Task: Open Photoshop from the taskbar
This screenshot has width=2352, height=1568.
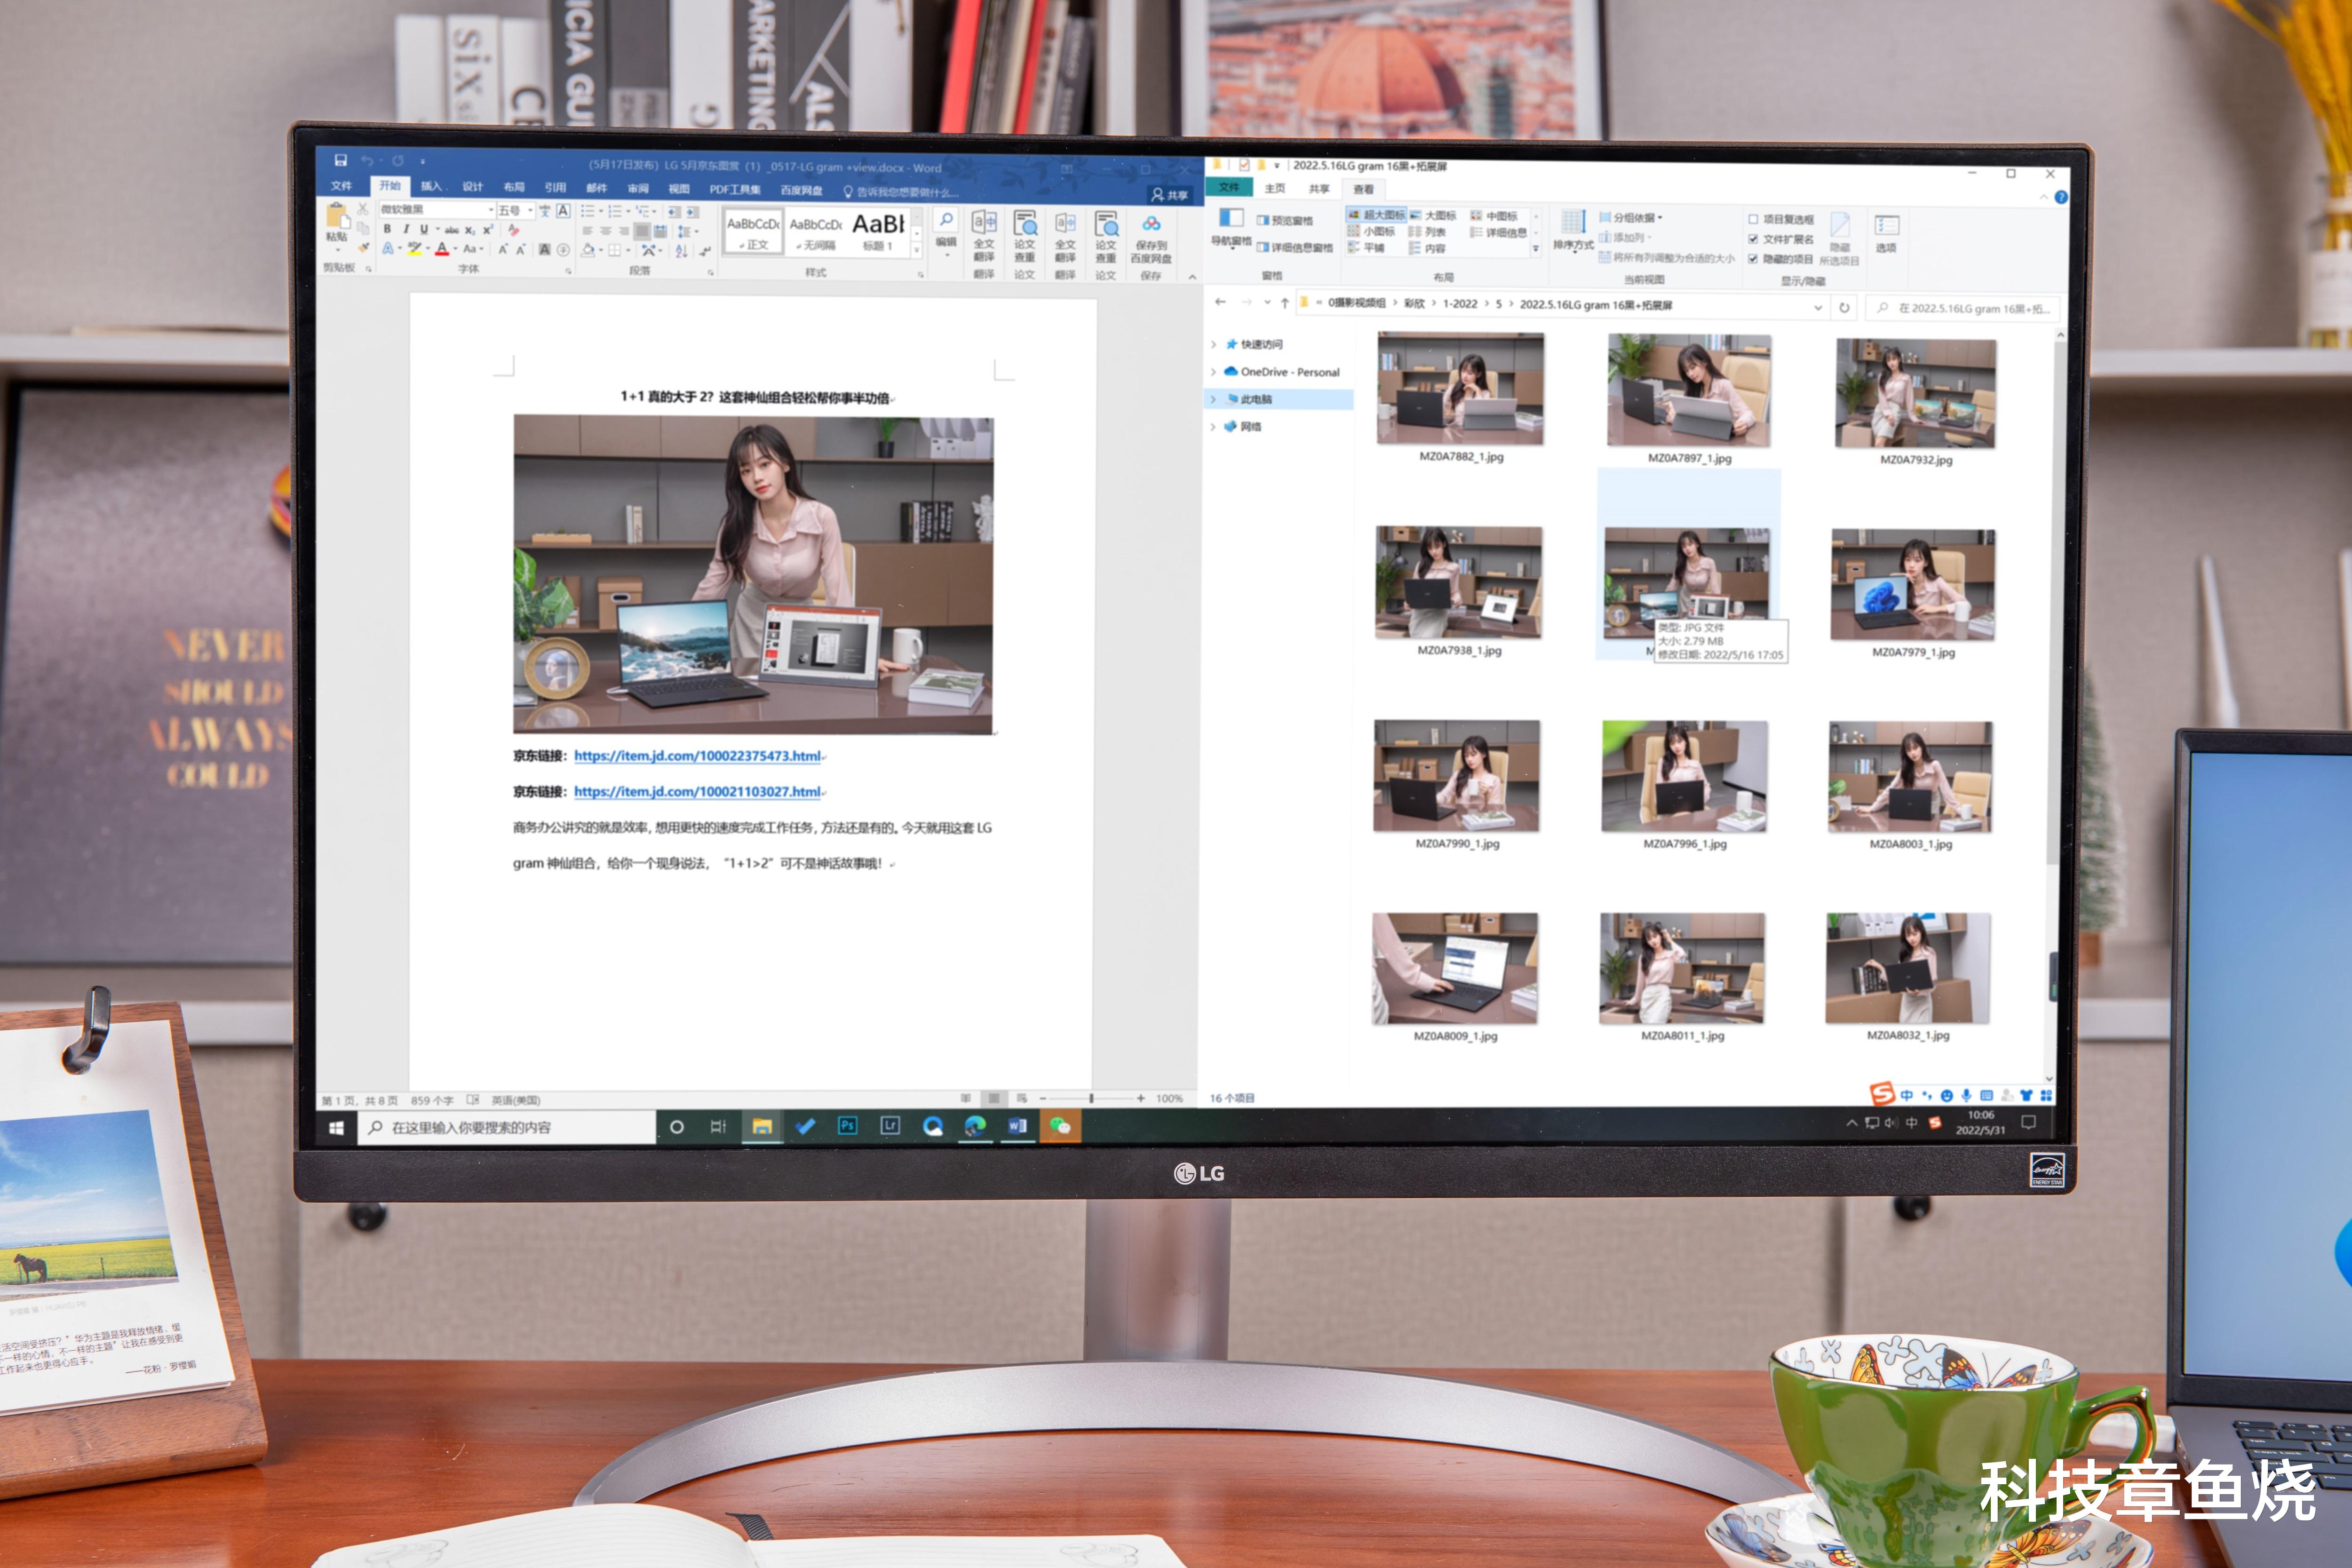Action: click(848, 1125)
